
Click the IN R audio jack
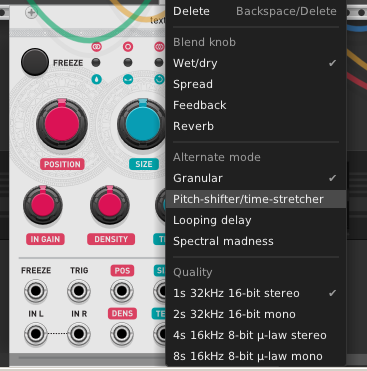click(x=79, y=334)
